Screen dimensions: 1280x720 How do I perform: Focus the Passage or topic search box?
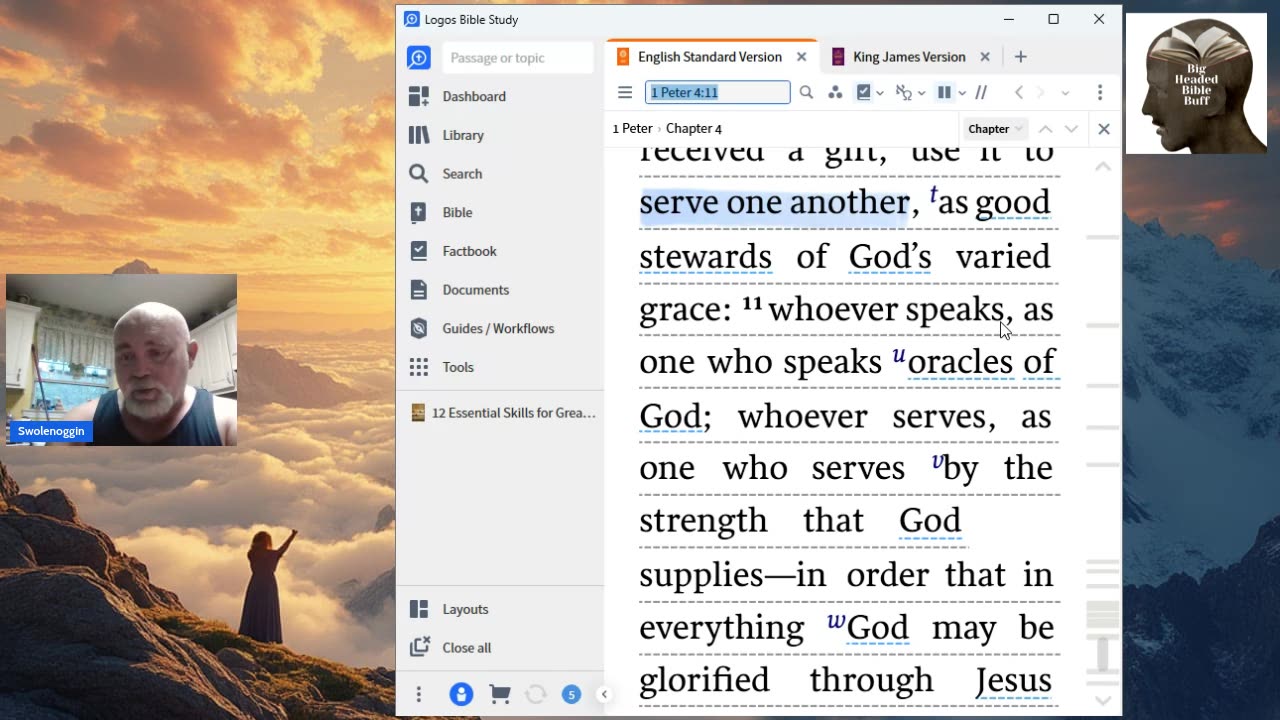[518, 58]
